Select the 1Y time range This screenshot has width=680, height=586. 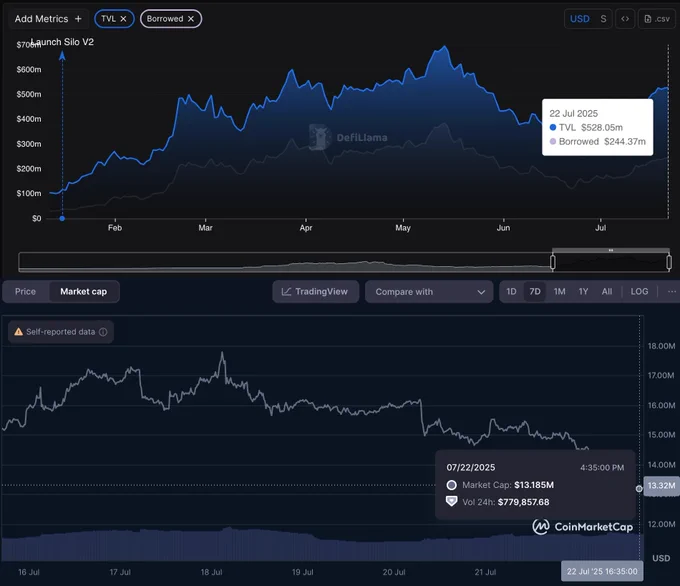(x=583, y=291)
